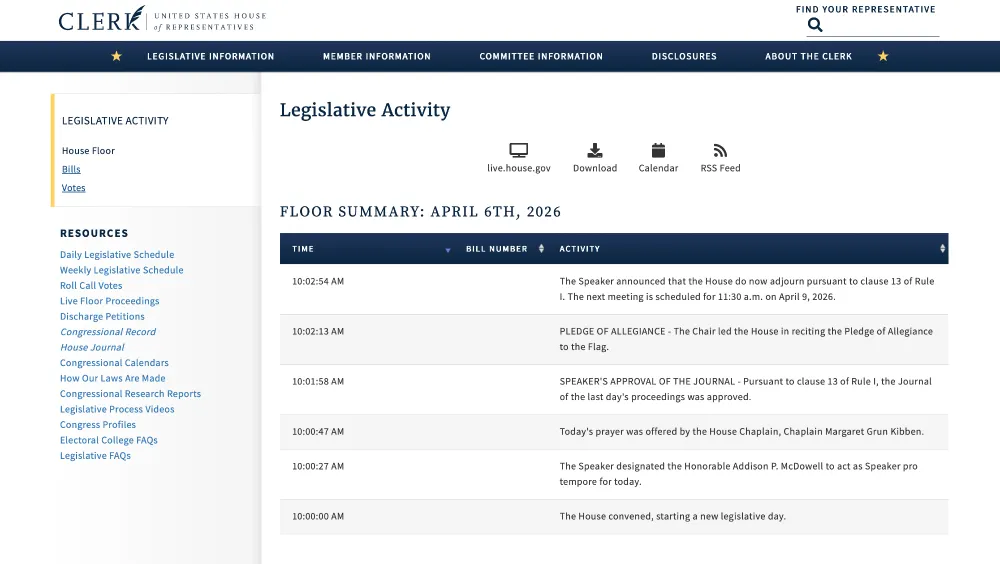This screenshot has height=564, width=1000.
Task: Click the search magnifying glass icon
Action: pyautogui.click(x=815, y=25)
